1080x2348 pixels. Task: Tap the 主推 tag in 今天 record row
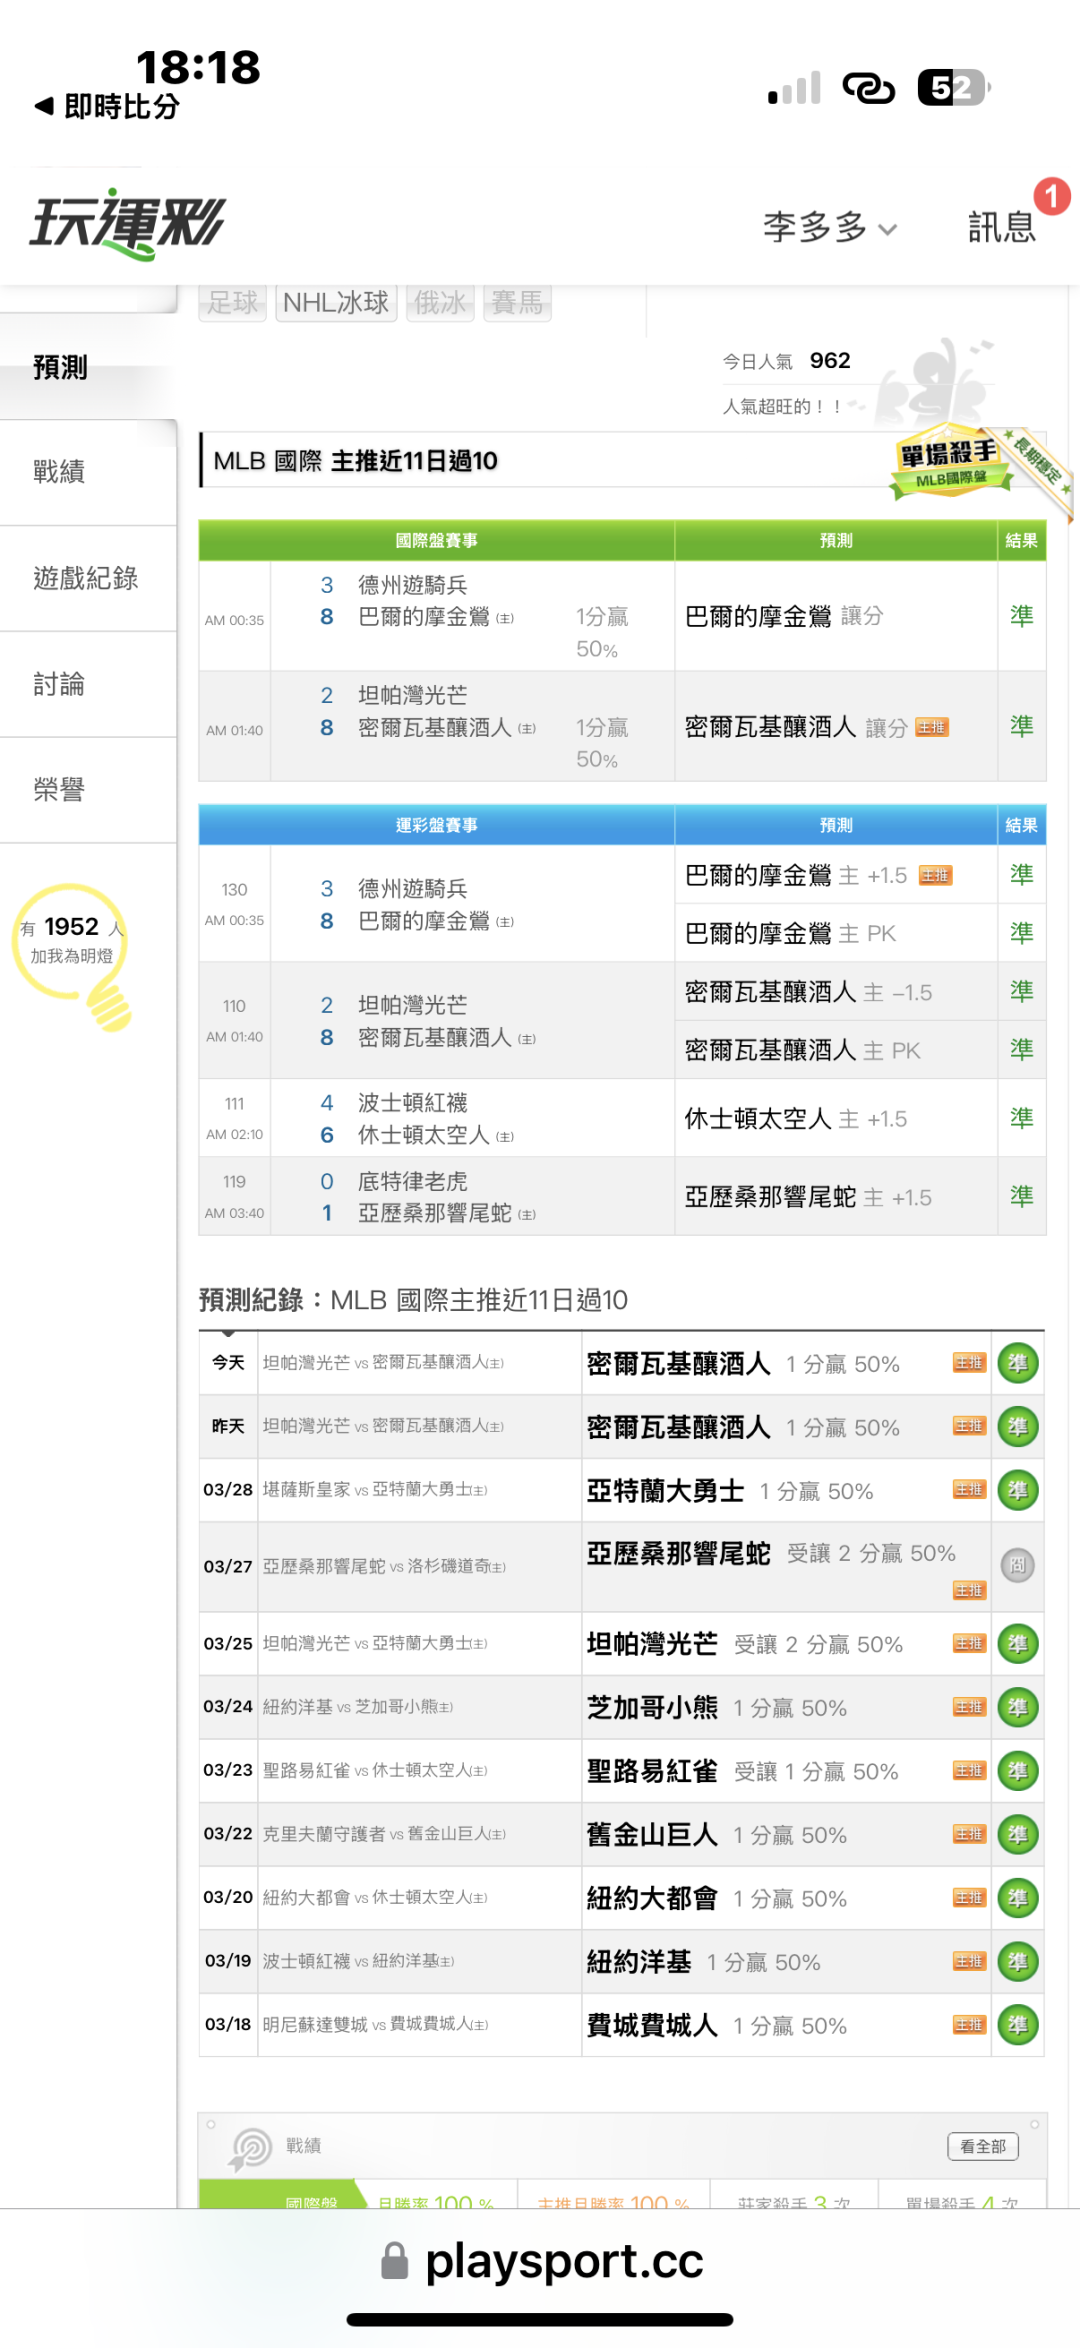969,1363
